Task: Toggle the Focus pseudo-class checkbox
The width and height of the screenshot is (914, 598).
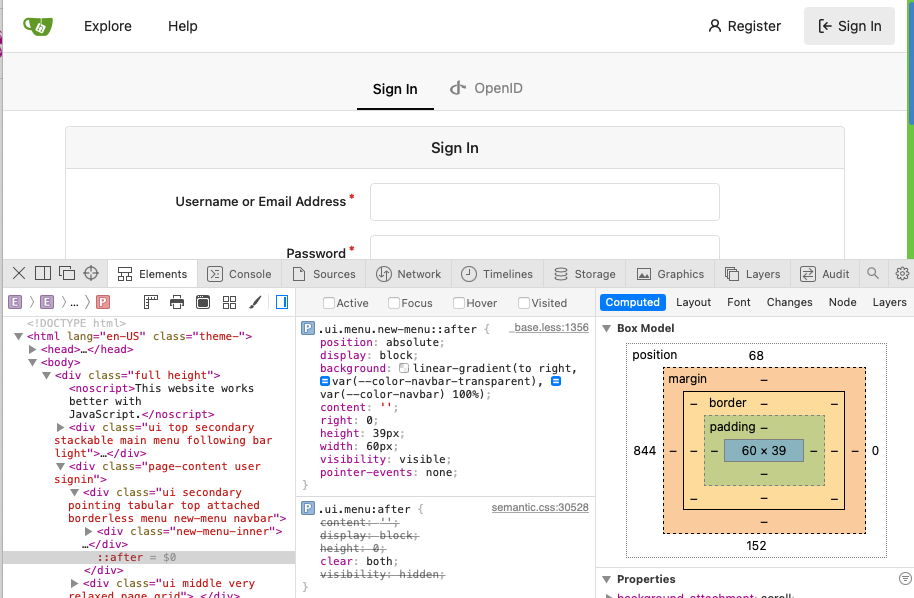Action: click(394, 303)
